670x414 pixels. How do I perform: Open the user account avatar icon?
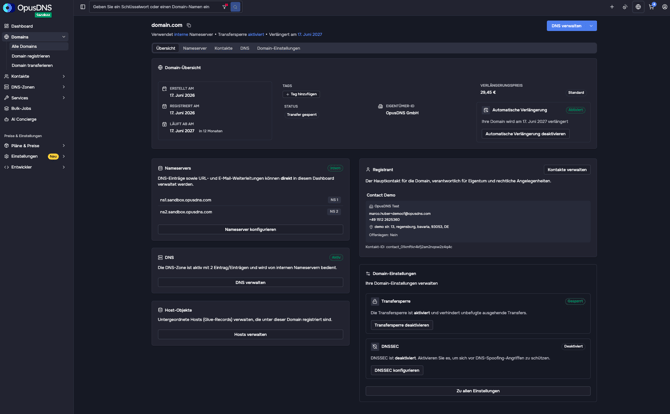coord(665,7)
